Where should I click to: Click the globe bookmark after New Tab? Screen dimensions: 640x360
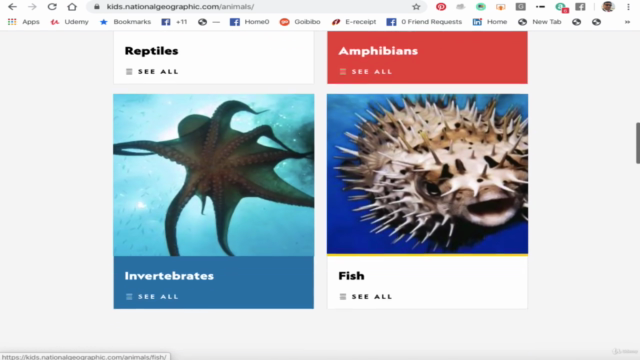pyautogui.click(x=576, y=22)
